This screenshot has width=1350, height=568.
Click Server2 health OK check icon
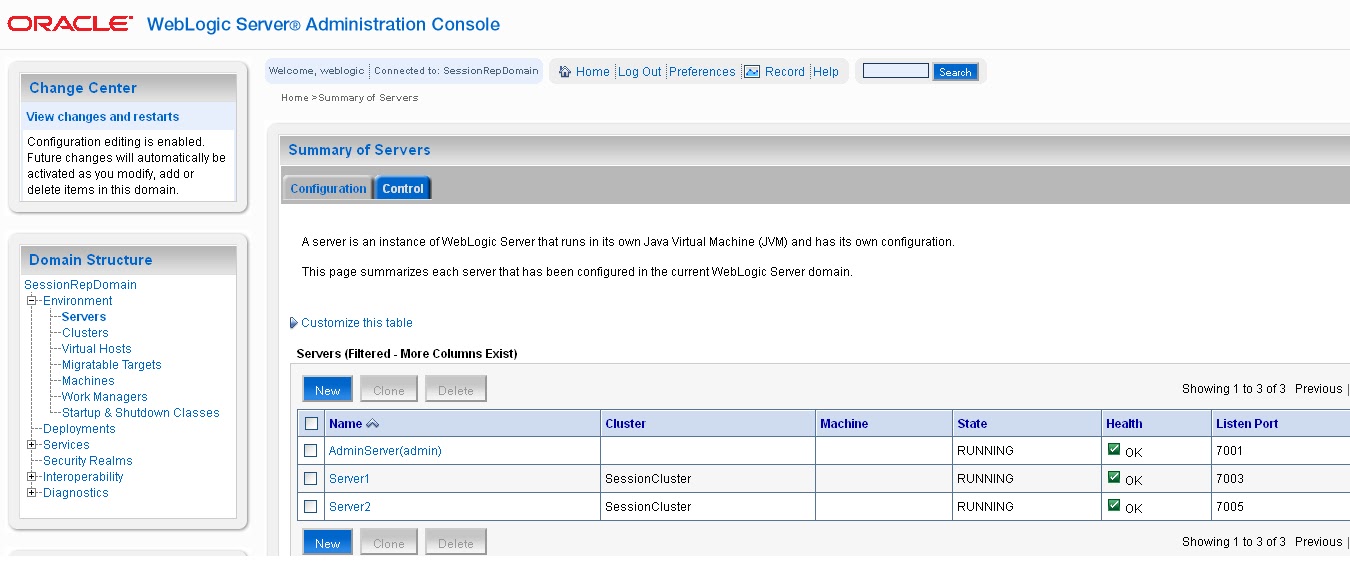1114,506
